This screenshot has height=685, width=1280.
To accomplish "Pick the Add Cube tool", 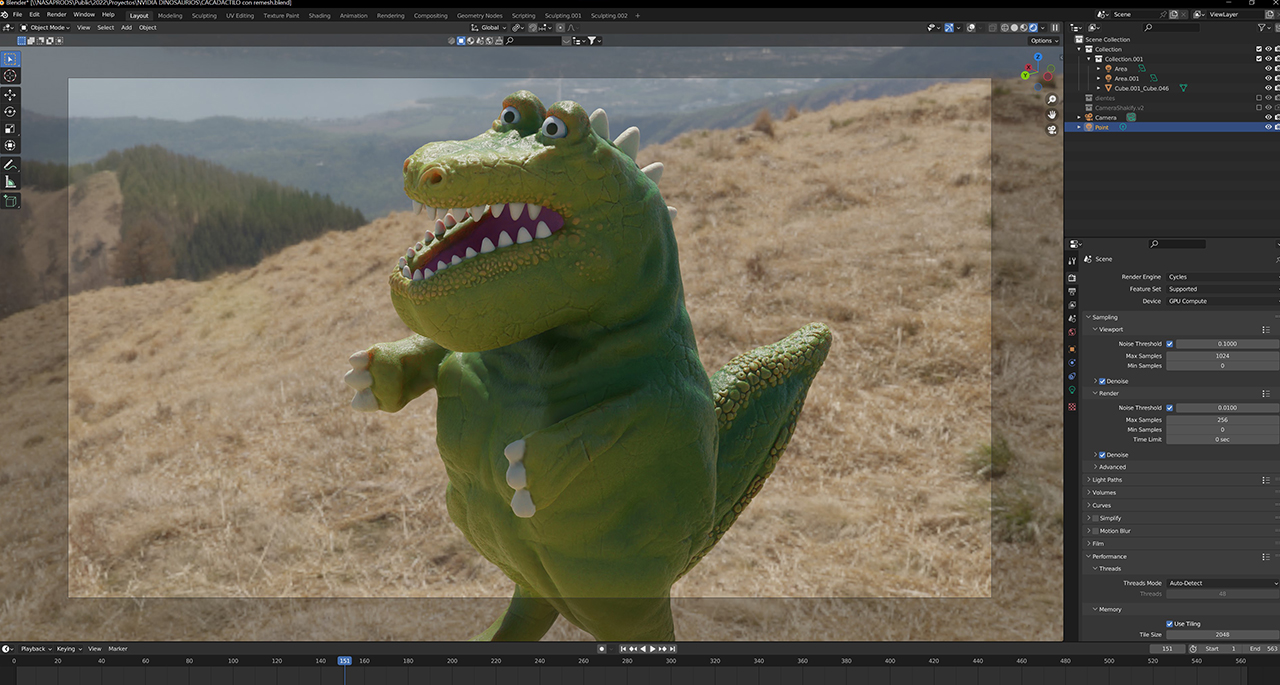I will pyautogui.click(x=10, y=200).
